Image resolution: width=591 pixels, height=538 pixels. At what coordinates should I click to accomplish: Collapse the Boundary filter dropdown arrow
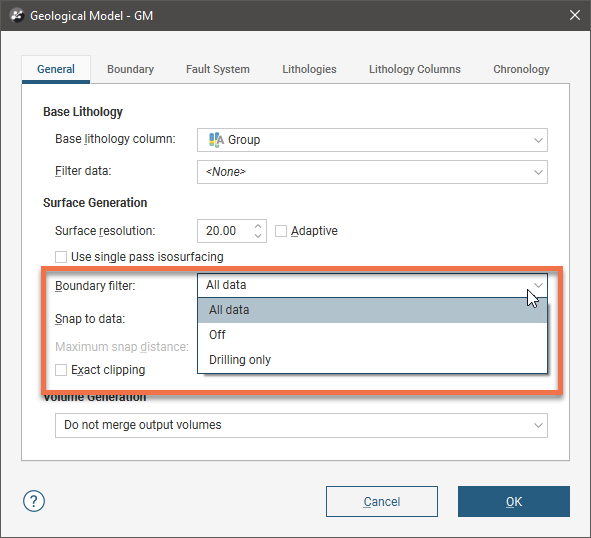[x=538, y=285]
